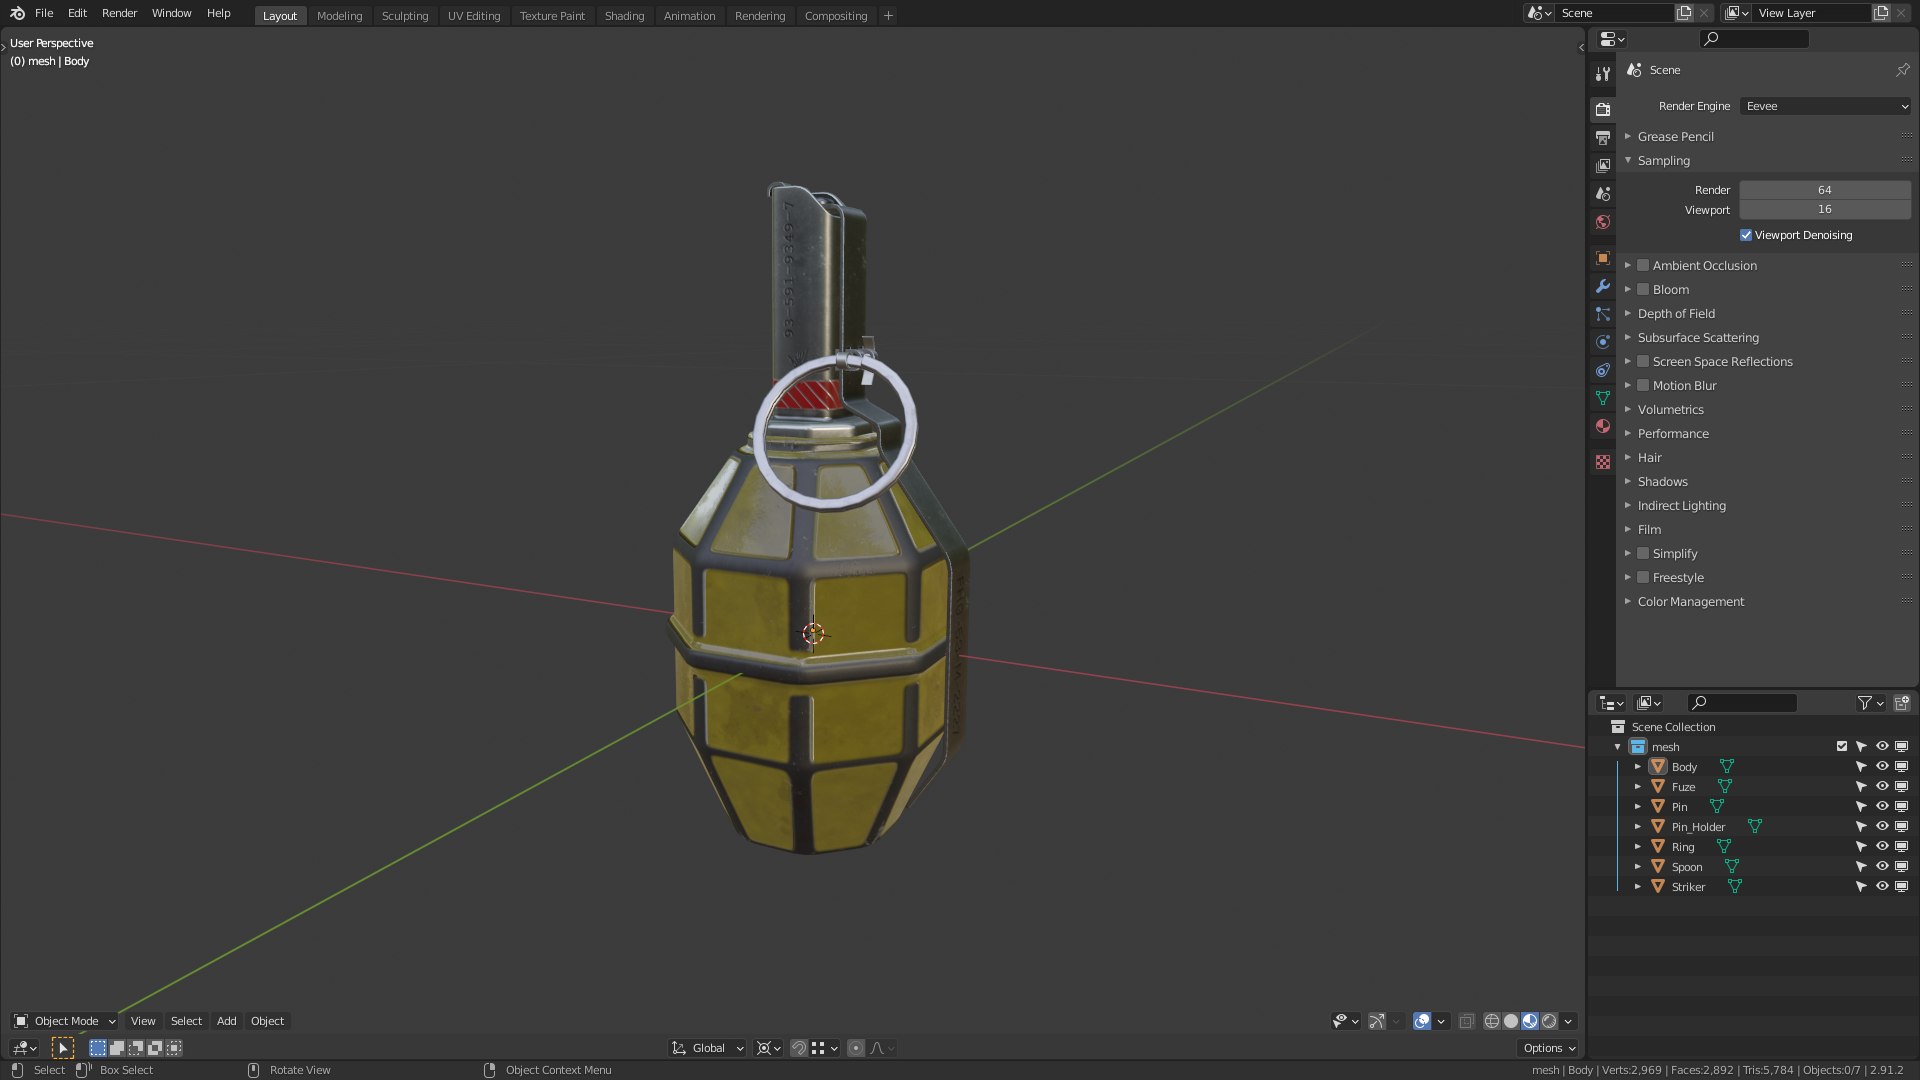Toggle proportional editing button

(x=856, y=1048)
